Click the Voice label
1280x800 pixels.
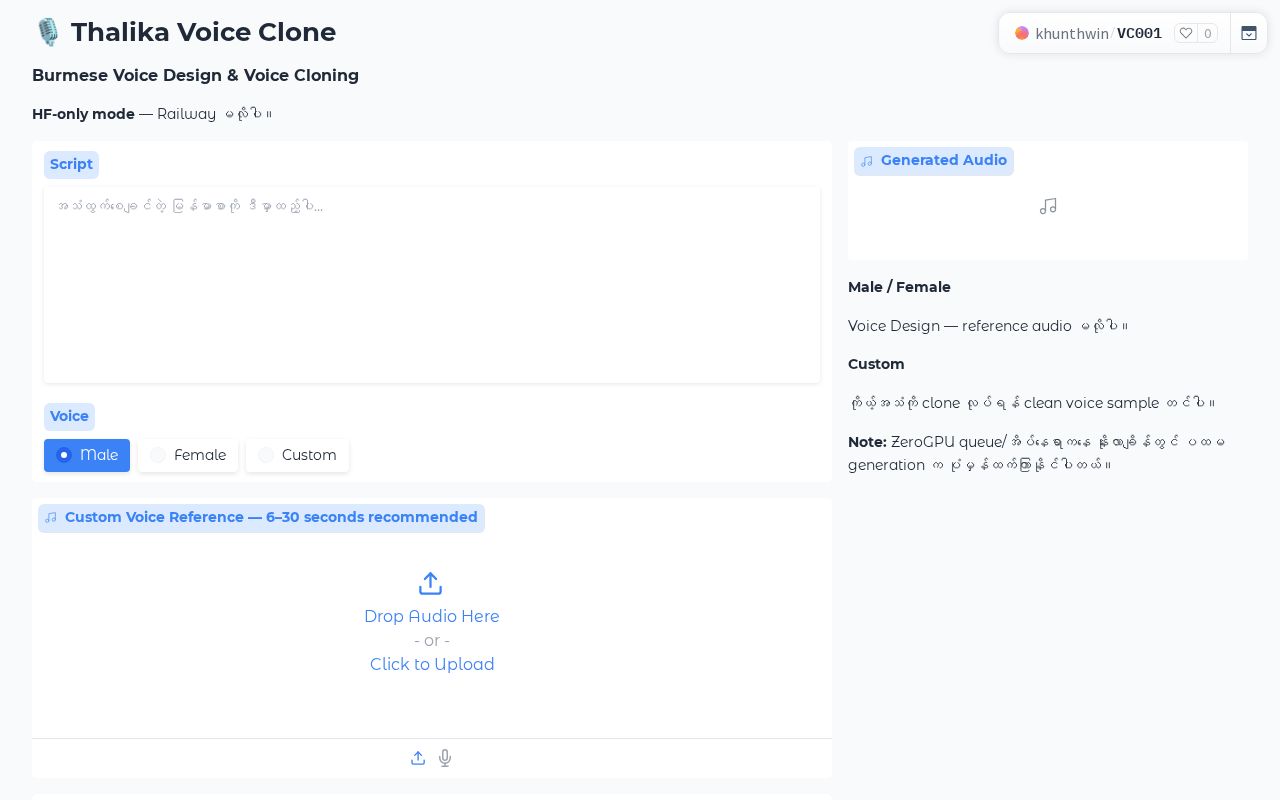(x=69, y=416)
